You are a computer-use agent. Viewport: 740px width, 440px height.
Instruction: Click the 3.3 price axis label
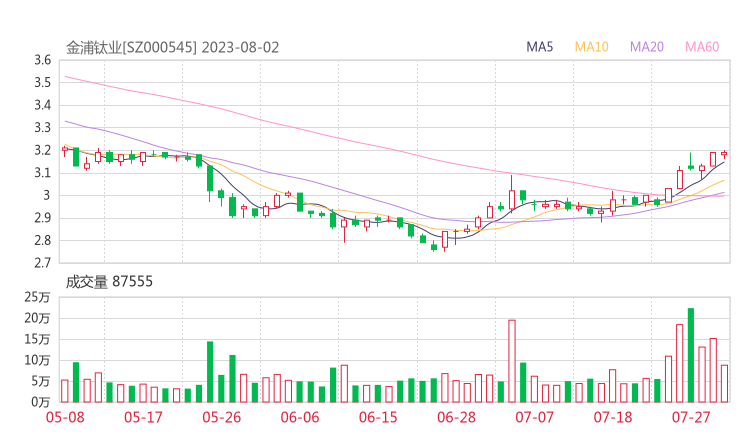click(42, 127)
